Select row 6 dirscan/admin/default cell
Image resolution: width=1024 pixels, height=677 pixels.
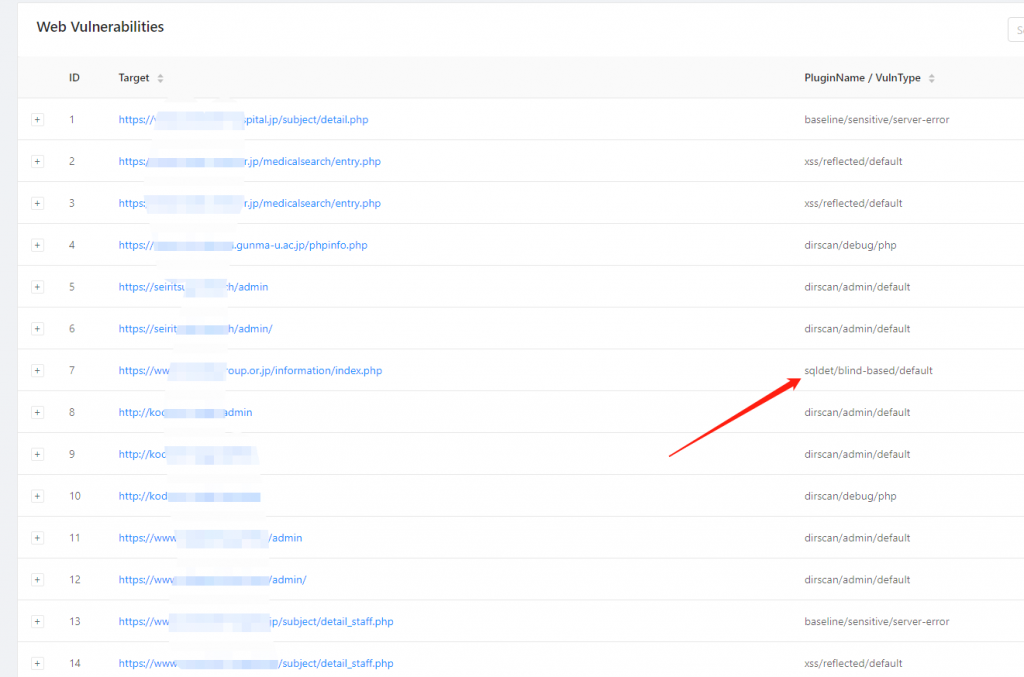pyautogui.click(x=857, y=328)
